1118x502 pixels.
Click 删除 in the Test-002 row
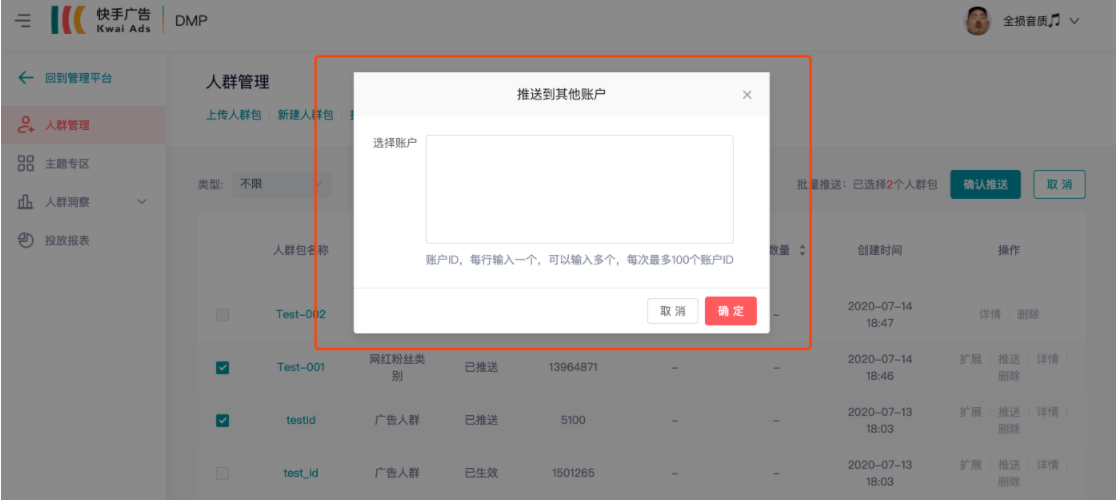1028,314
